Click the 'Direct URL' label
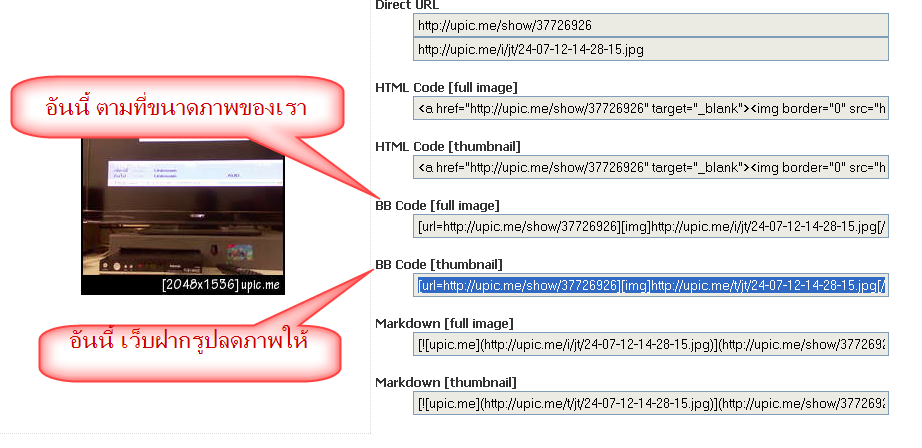 407,5
